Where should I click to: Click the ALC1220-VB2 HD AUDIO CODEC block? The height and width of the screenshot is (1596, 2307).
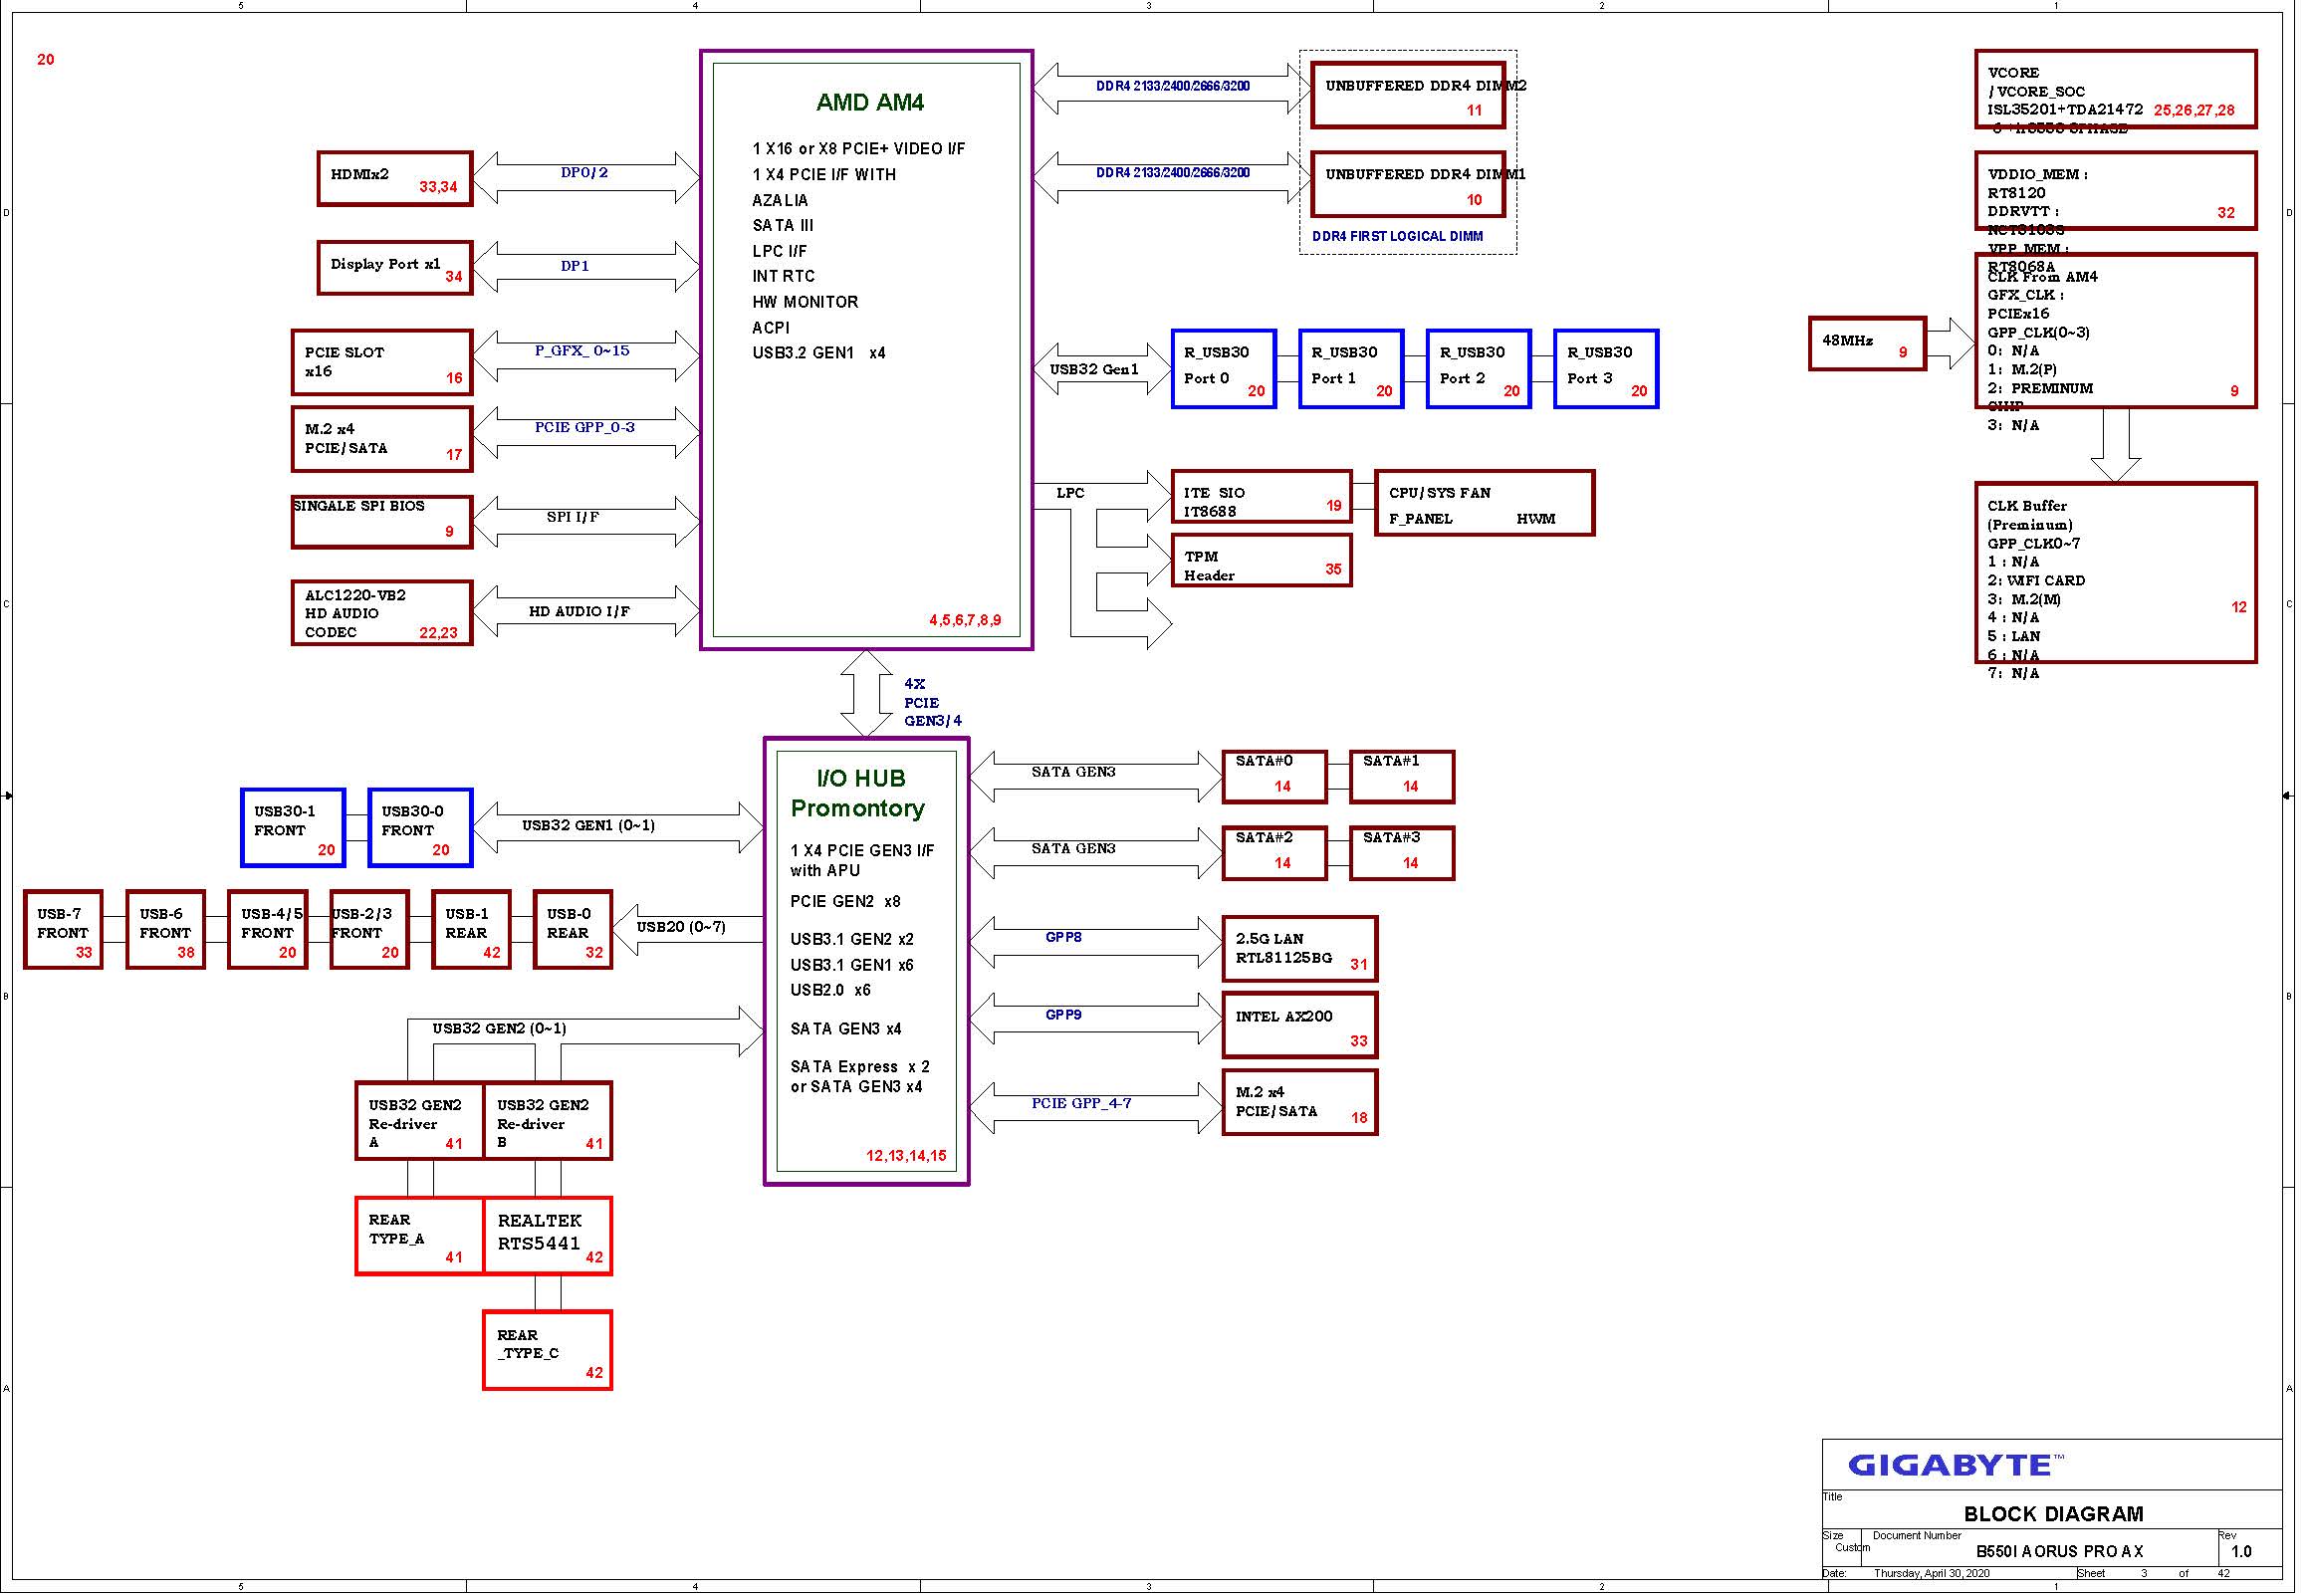tap(382, 613)
